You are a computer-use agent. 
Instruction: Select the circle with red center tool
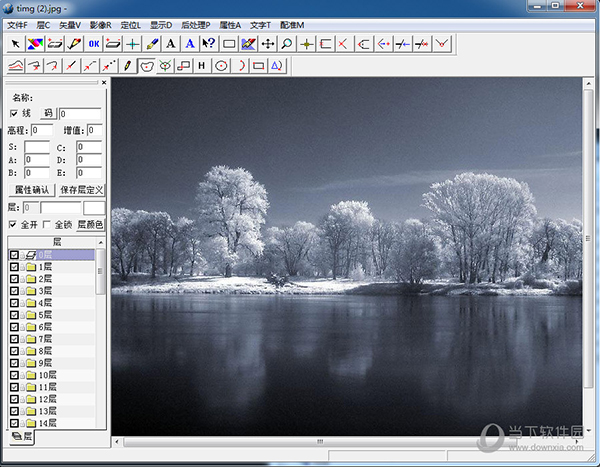click(221, 66)
